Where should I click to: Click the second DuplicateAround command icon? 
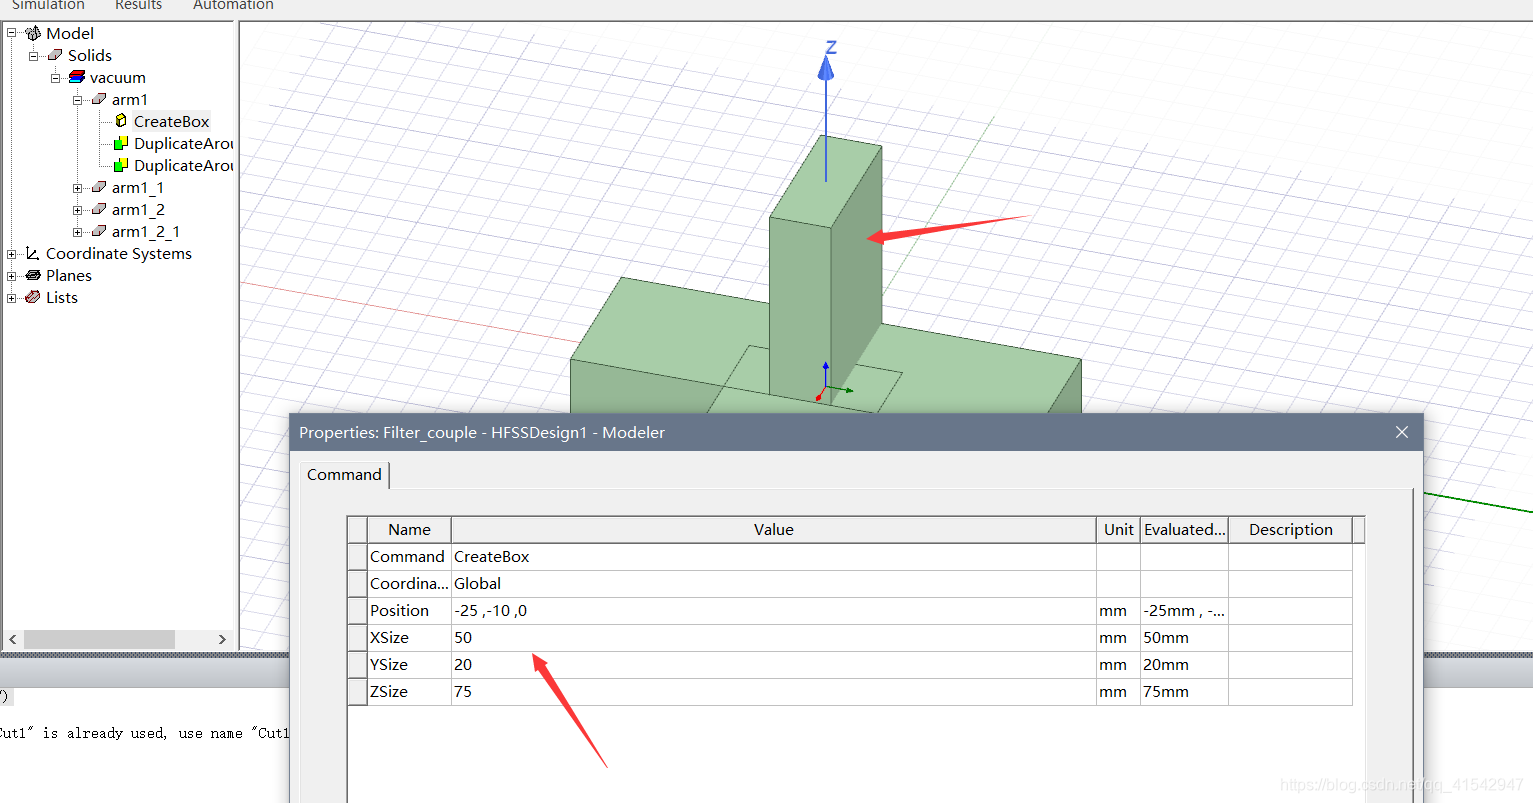point(121,165)
